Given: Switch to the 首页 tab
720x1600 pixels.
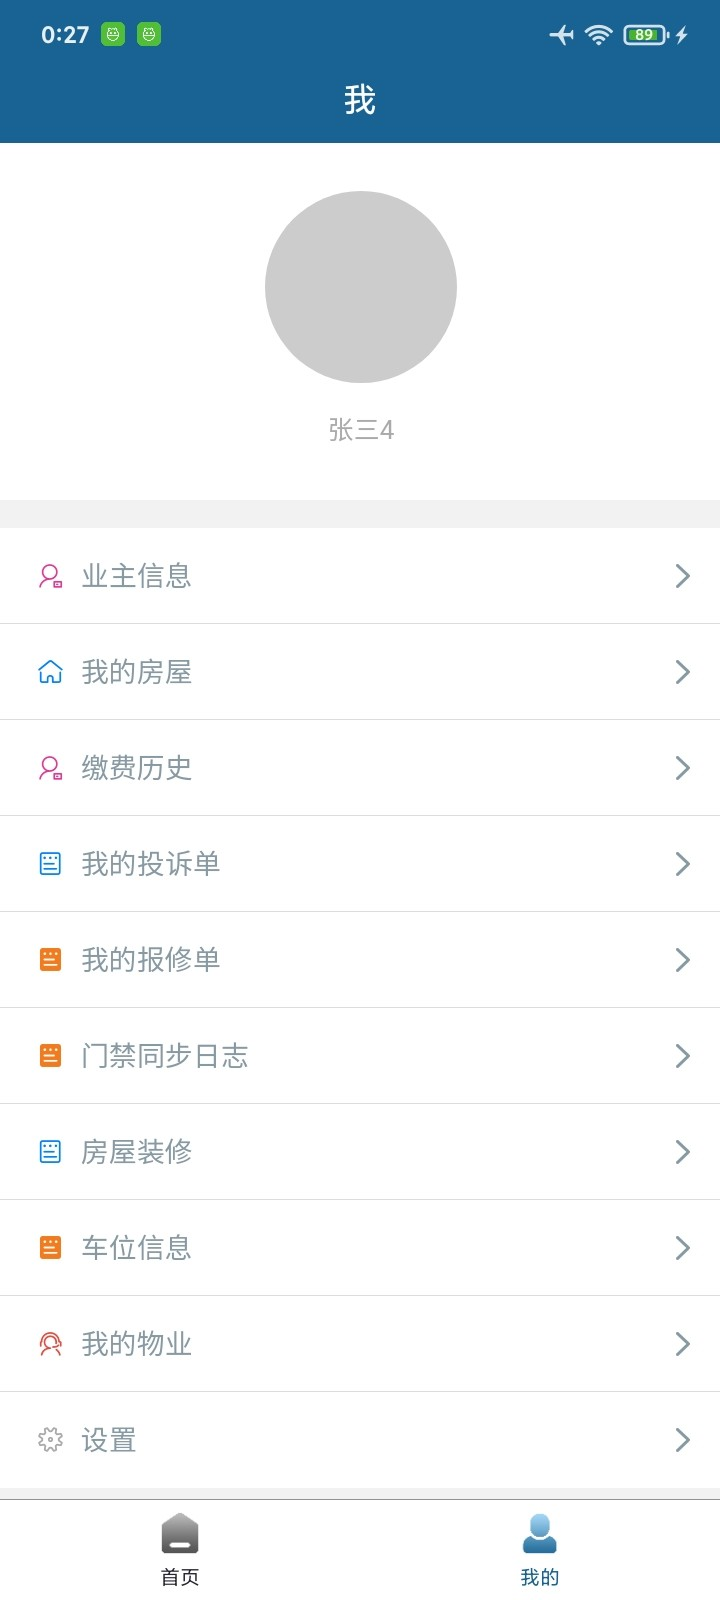Looking at the screenshot, I should (x=180, y=1550).
